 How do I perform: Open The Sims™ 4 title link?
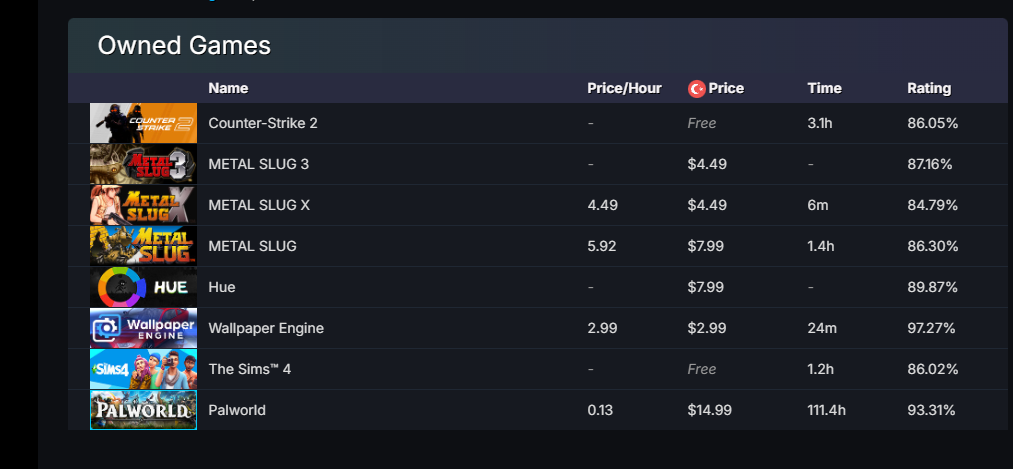pyautogui.click(x=249, y=369)
